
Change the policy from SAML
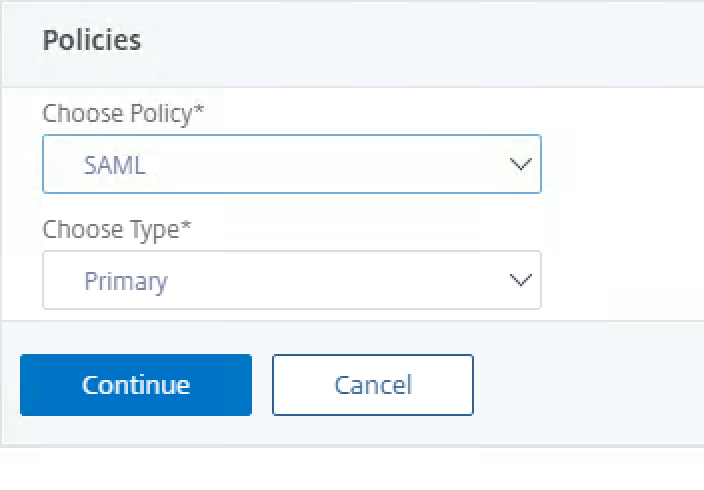pyautogui.click(x=291, y=164)
